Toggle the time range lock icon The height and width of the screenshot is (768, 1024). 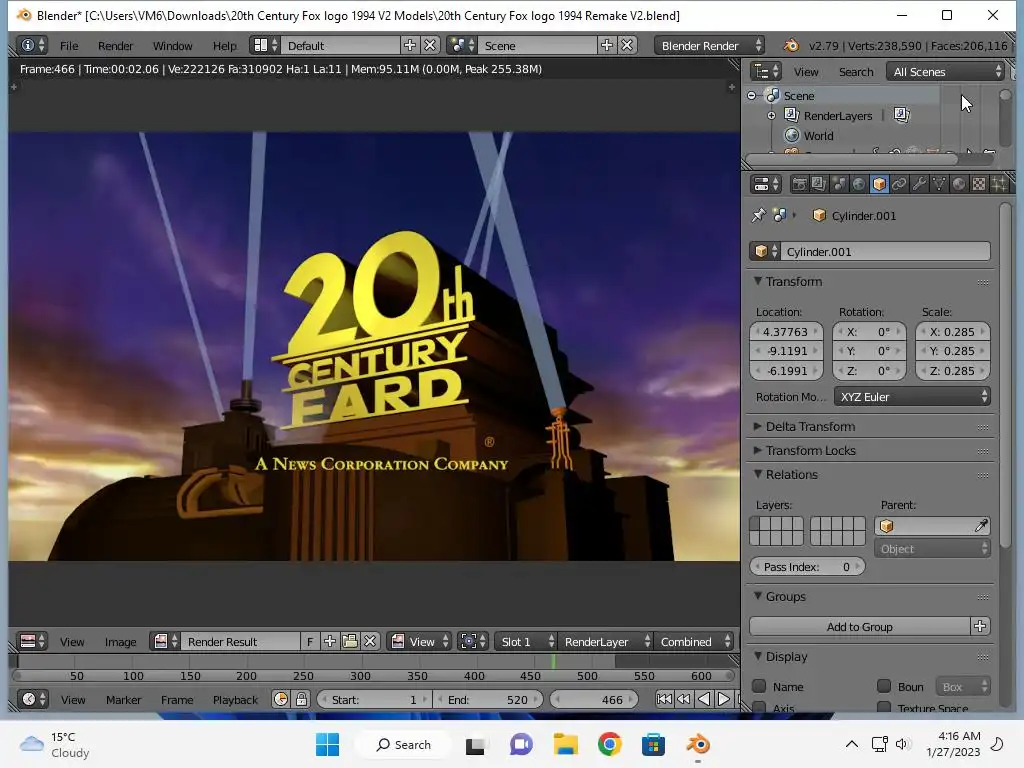302,699
